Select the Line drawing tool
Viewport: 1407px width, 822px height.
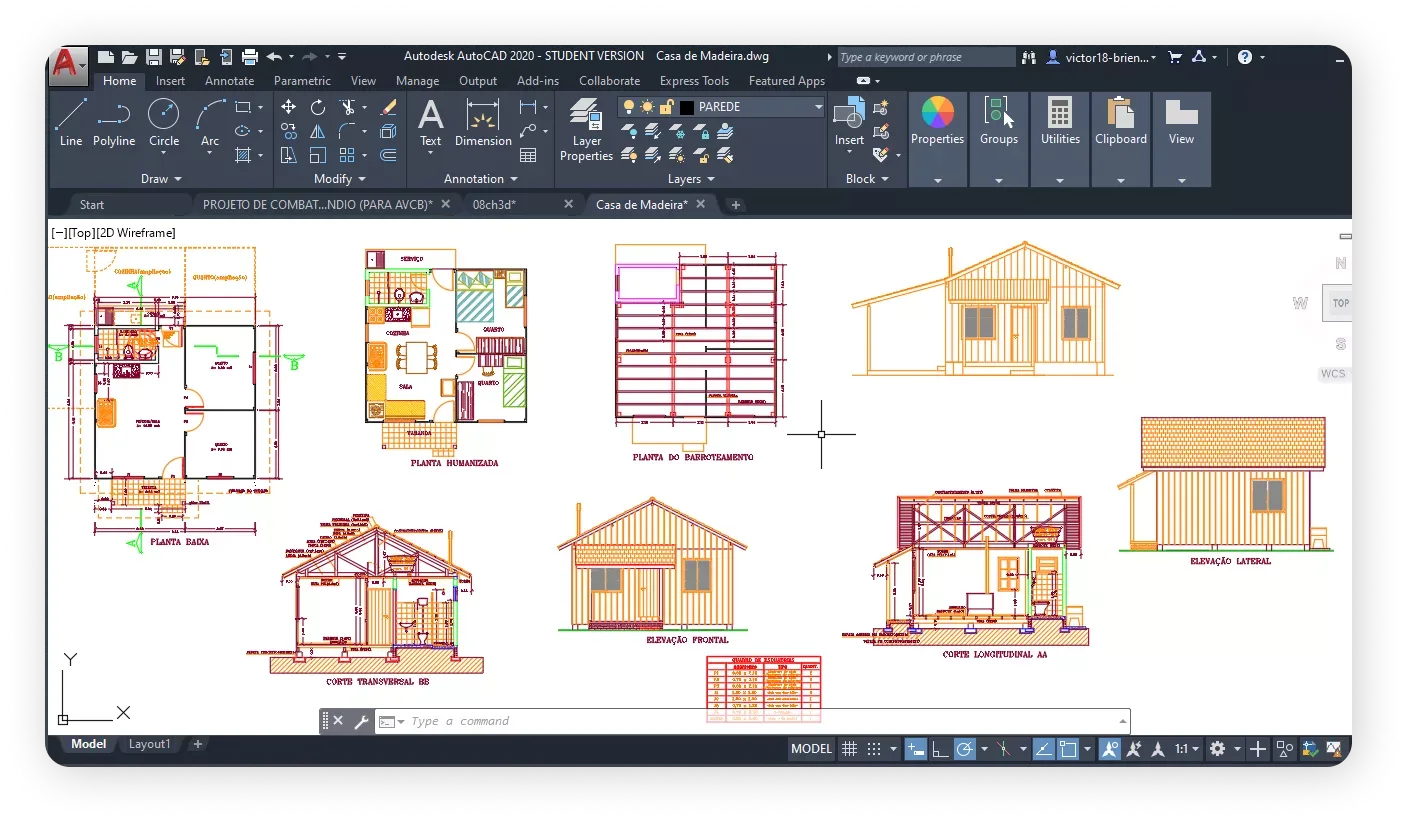point(70,123)
